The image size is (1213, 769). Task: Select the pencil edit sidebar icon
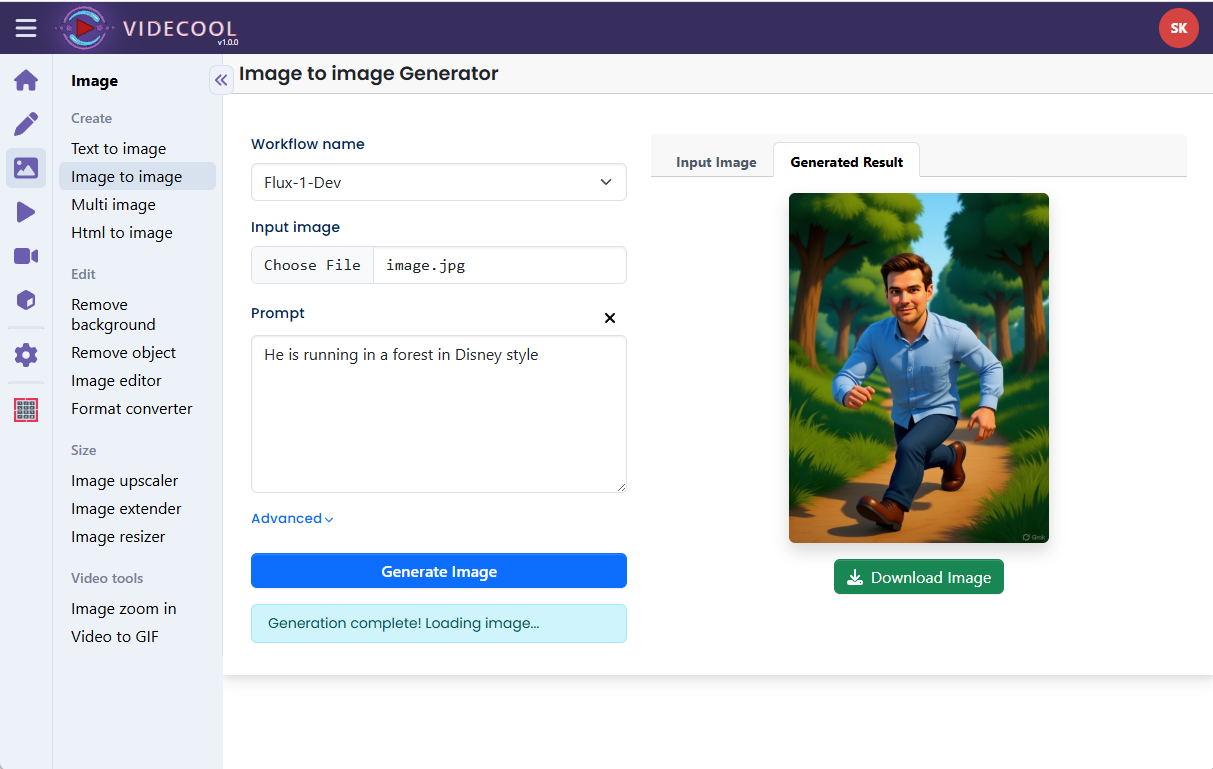pos(26,124)
